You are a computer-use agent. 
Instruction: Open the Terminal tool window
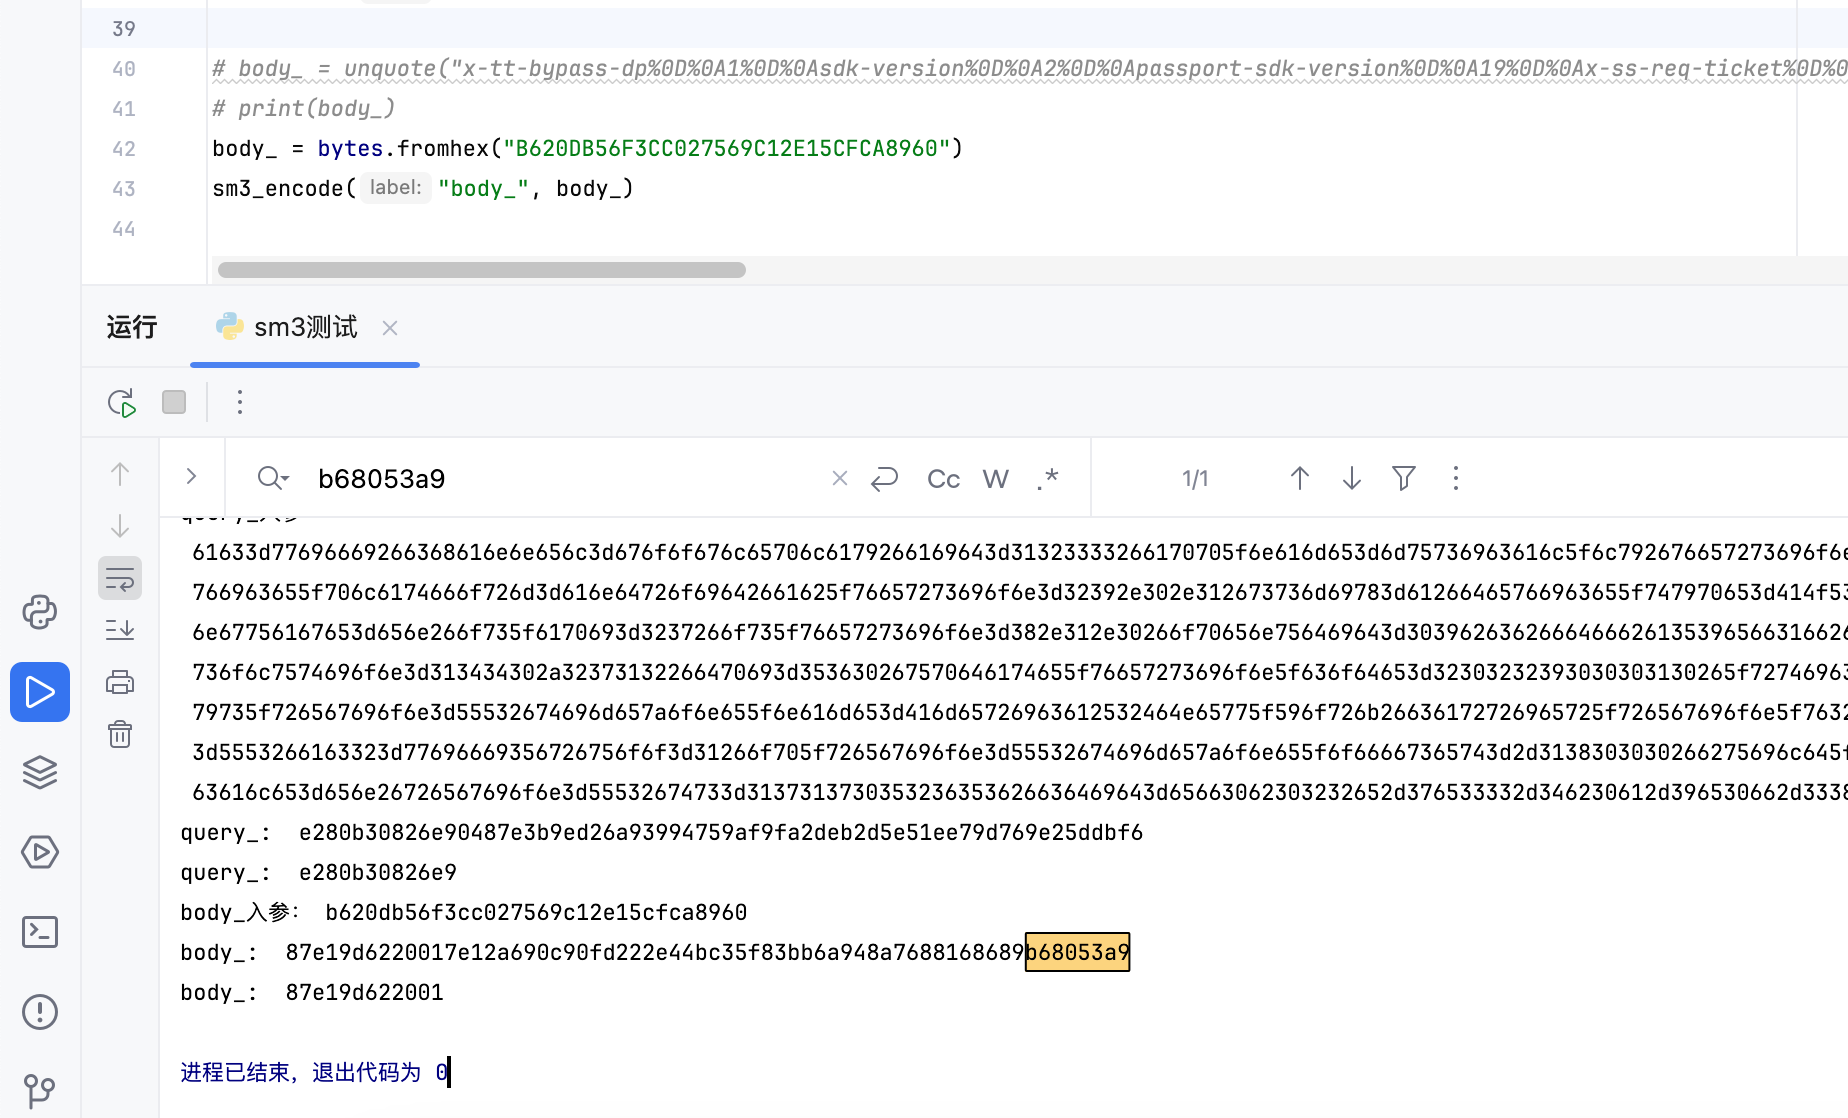(x=40, y=932)
